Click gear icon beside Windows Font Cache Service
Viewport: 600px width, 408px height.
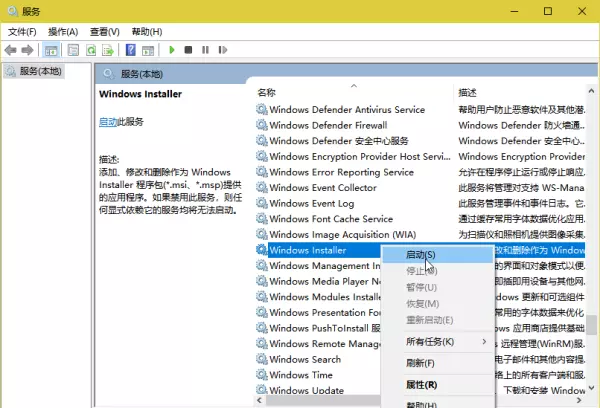(x=262, y=219)
